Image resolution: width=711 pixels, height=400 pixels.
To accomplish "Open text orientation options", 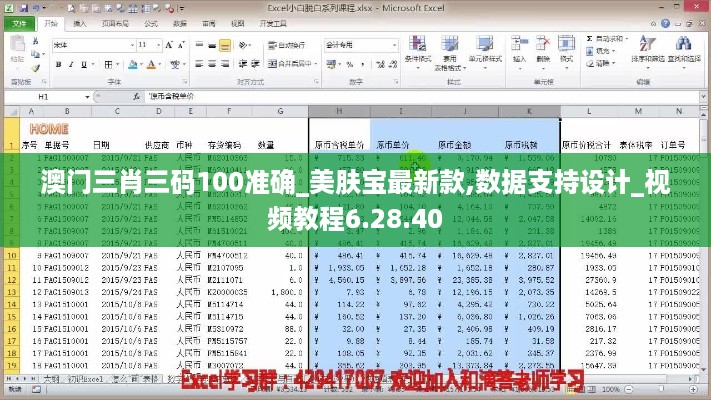I will point(244,45).
